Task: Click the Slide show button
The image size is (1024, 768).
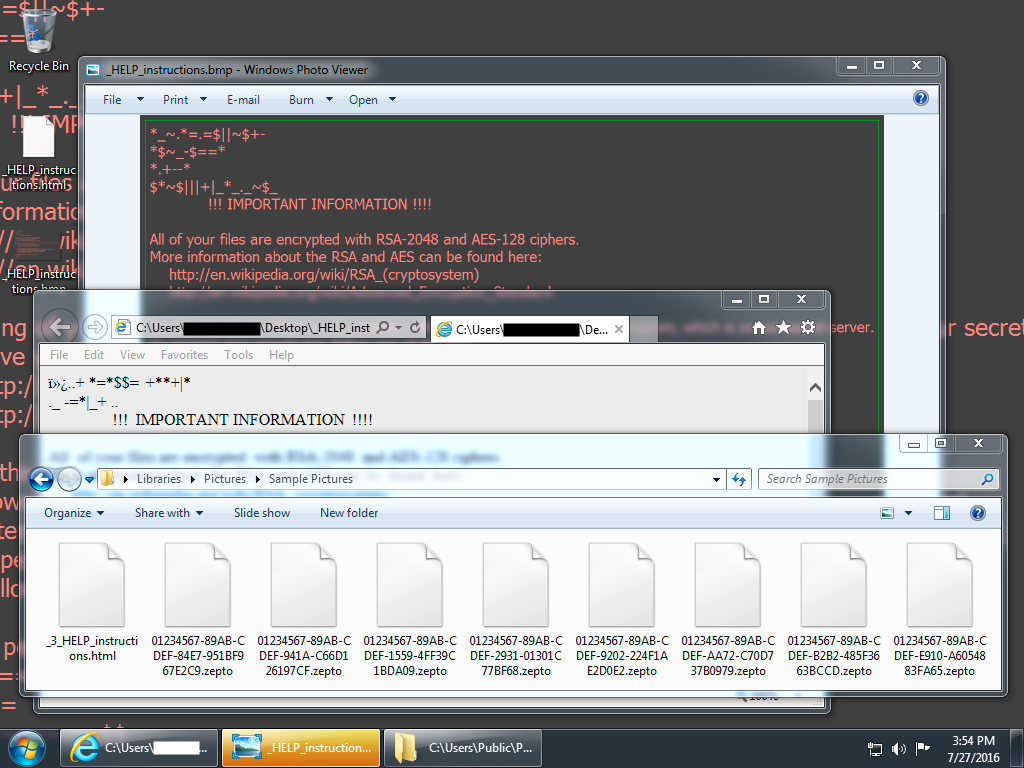Action: tap(262, 513)
